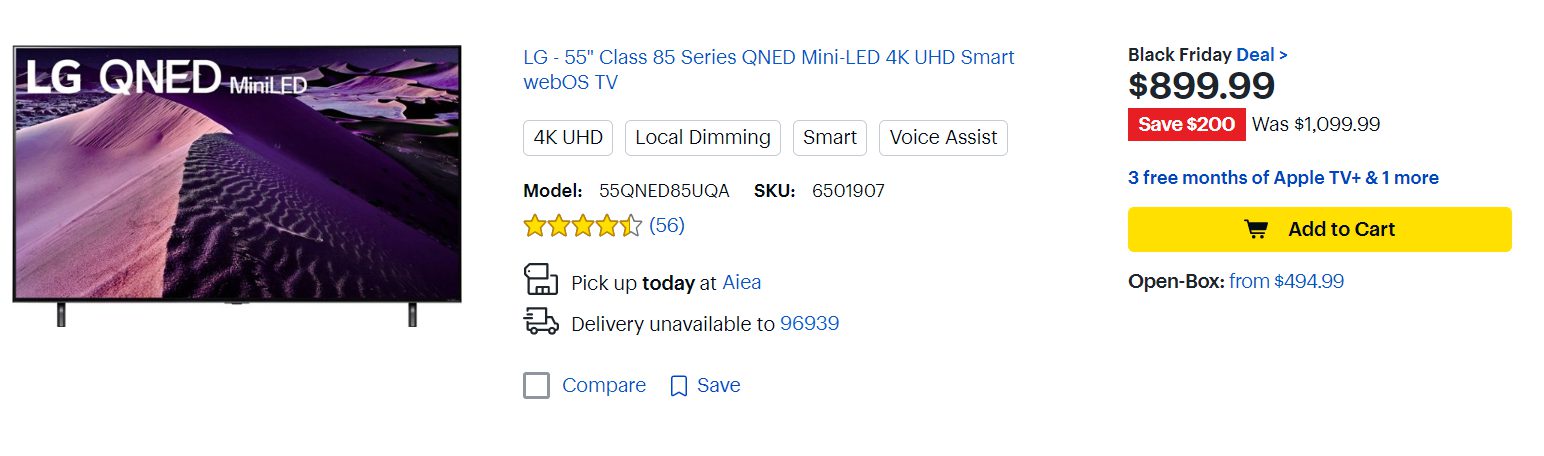Screen dimensions: 1544x456
Task: Click the Save bookmark icon
Action: pos(679,386)
